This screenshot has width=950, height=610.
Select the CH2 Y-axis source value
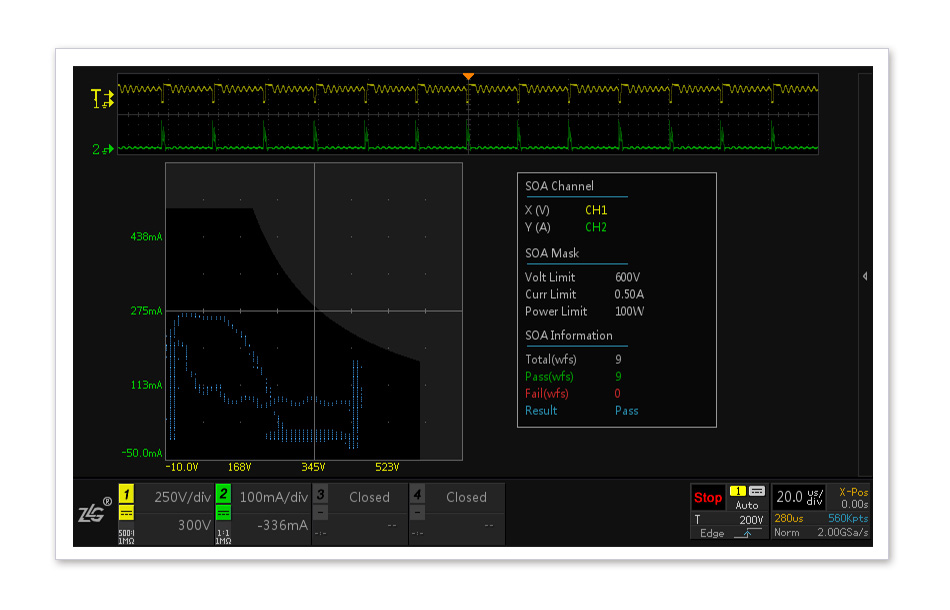point(596,228)
